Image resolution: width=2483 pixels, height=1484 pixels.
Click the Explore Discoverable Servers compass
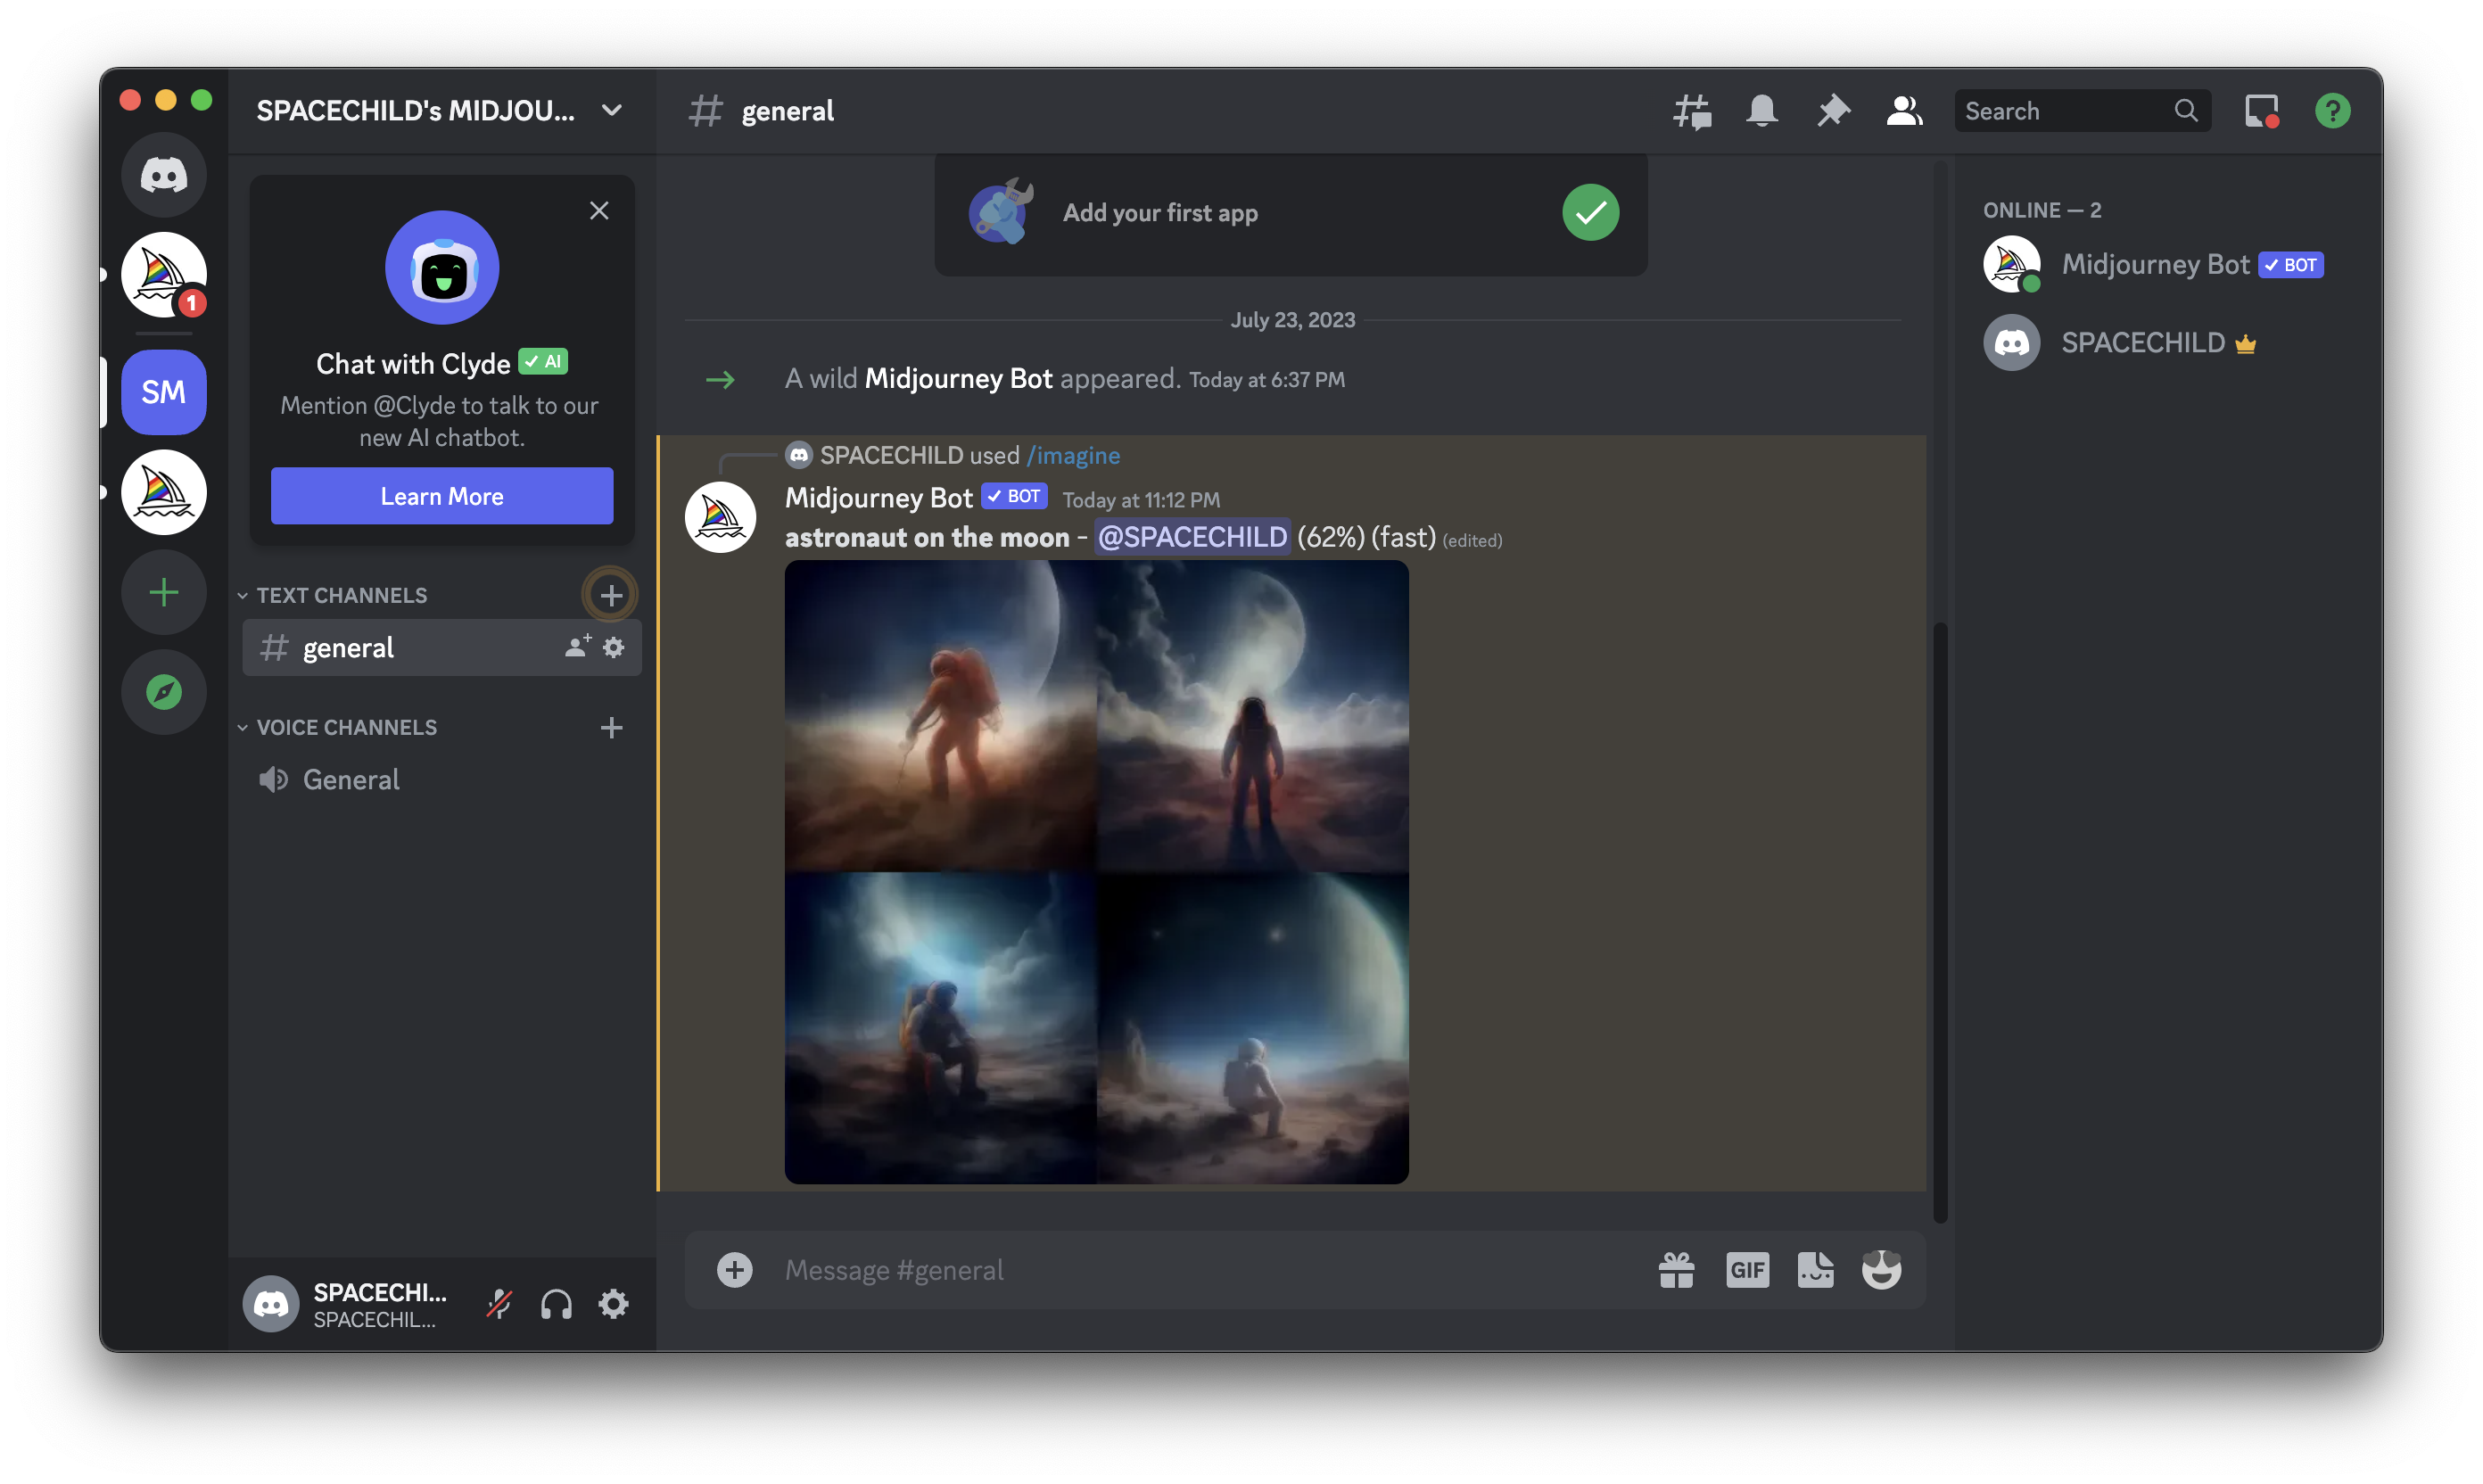click(164, 692)
